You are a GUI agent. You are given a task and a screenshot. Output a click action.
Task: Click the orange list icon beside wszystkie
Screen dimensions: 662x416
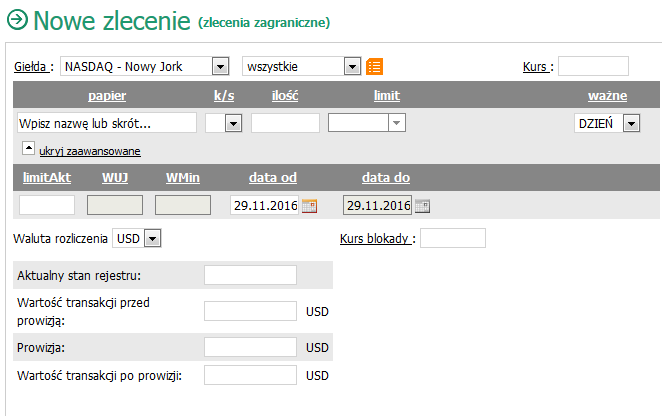(x=374, y=67)
